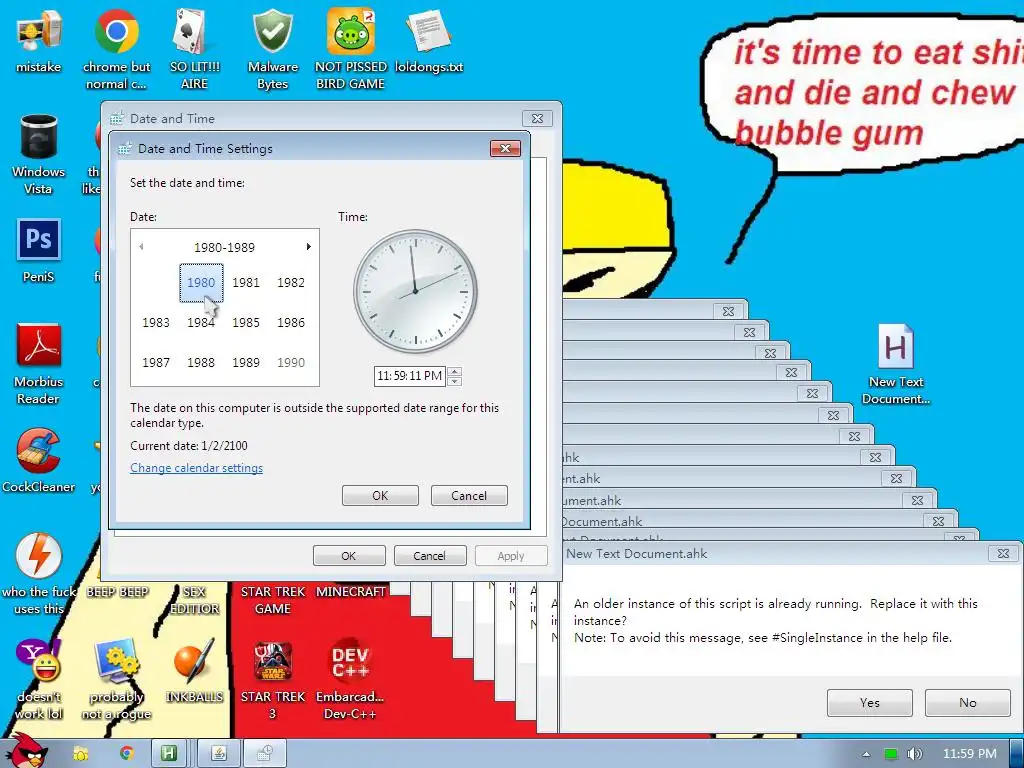Open the Embarcadero Dev-C++ icon
Screen dimensions: 1024x768
[x=351, y=679]
